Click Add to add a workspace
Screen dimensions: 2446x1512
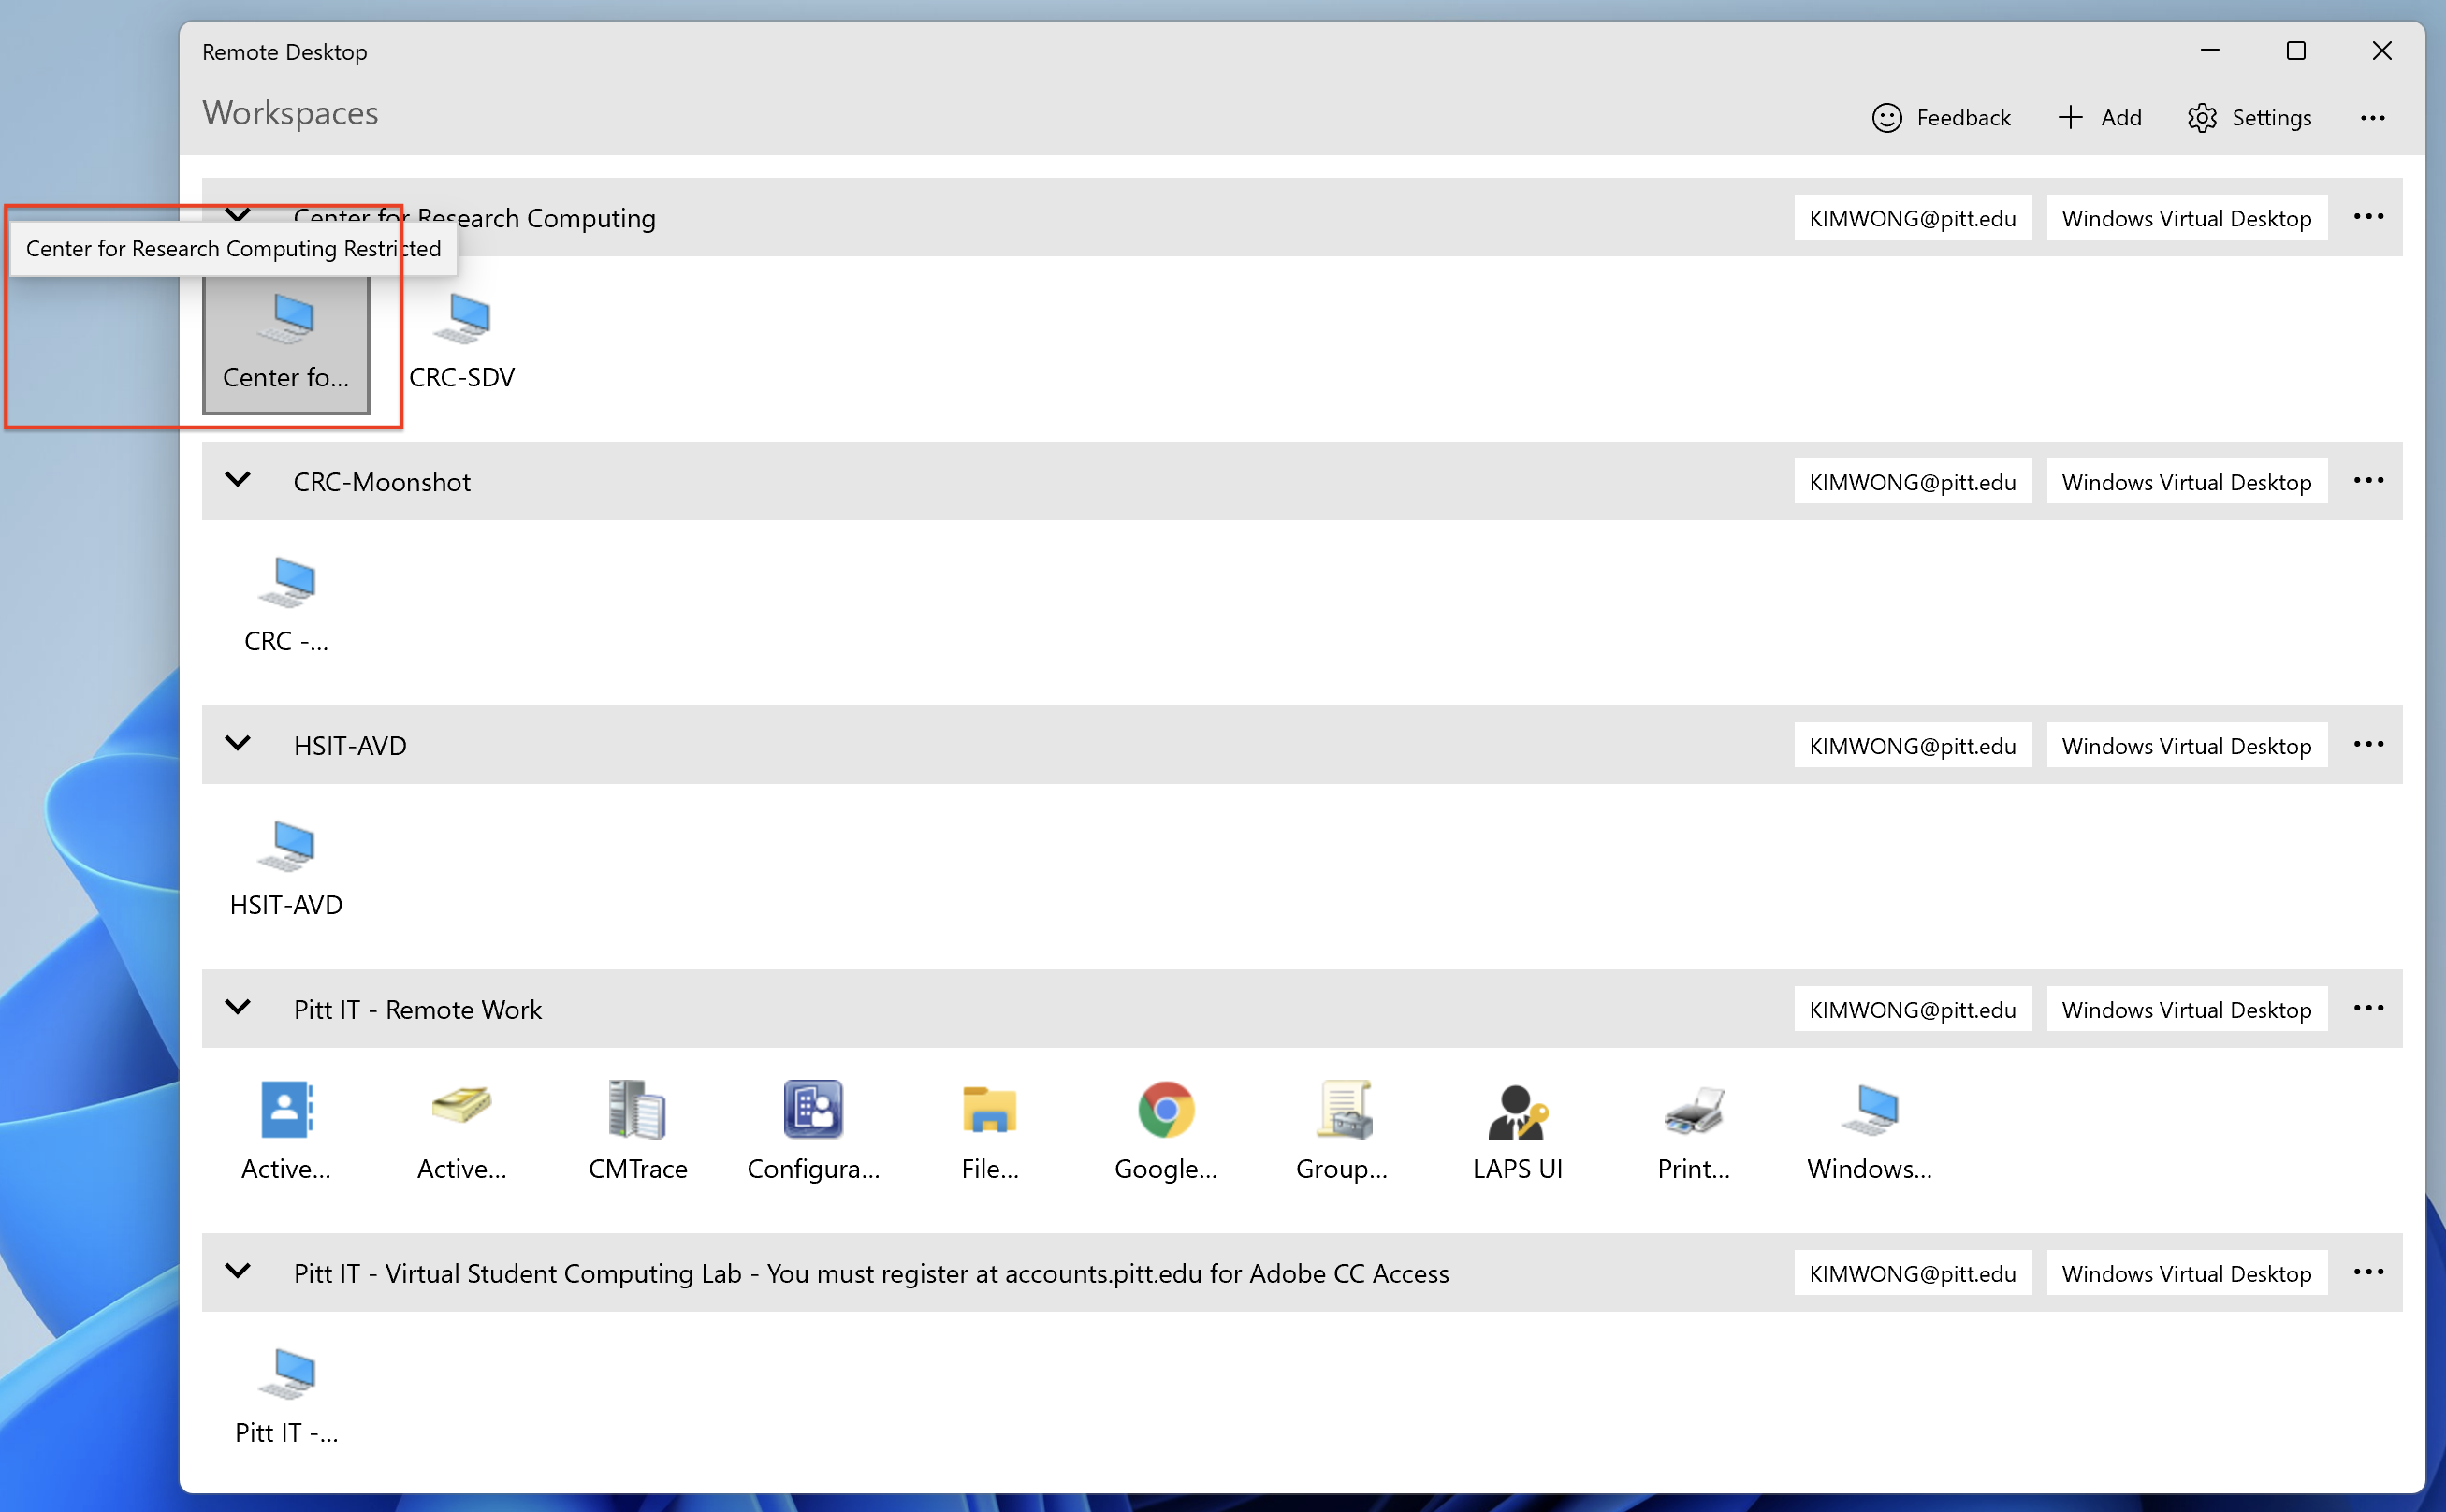pos(2099,118)
